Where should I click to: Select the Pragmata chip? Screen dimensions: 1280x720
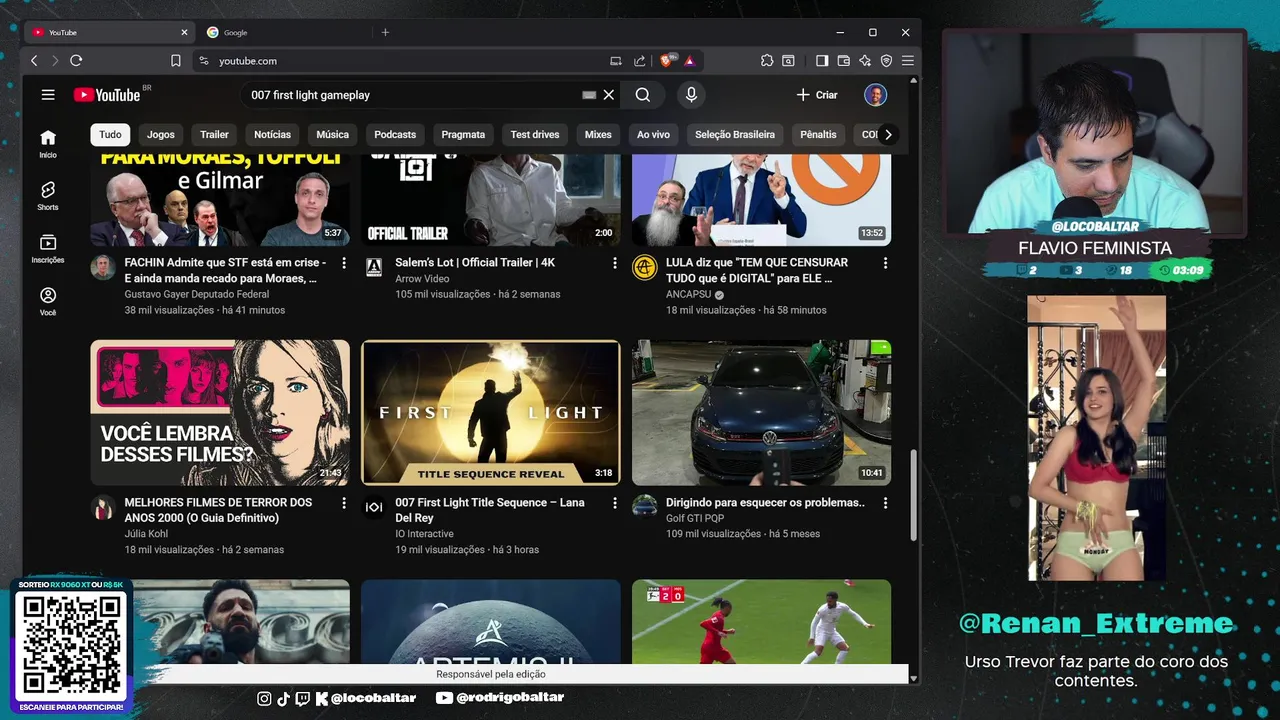(463, 134)
